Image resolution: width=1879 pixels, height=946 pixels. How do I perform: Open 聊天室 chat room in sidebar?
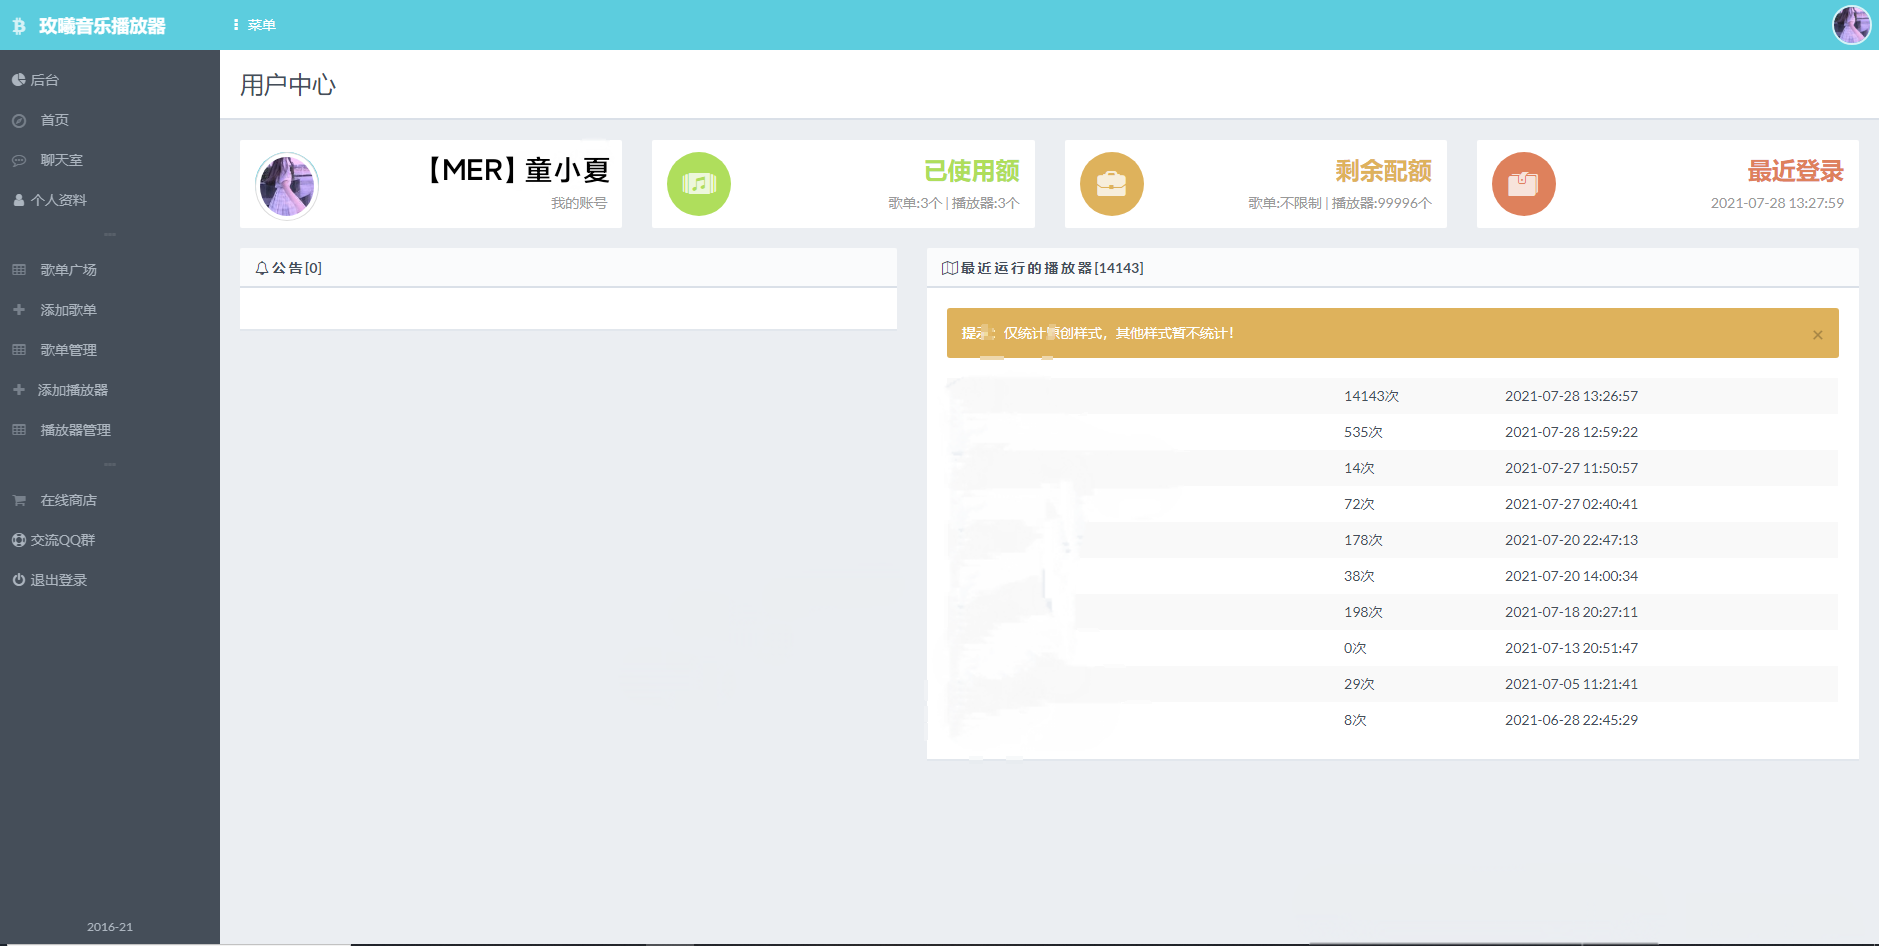61,160
